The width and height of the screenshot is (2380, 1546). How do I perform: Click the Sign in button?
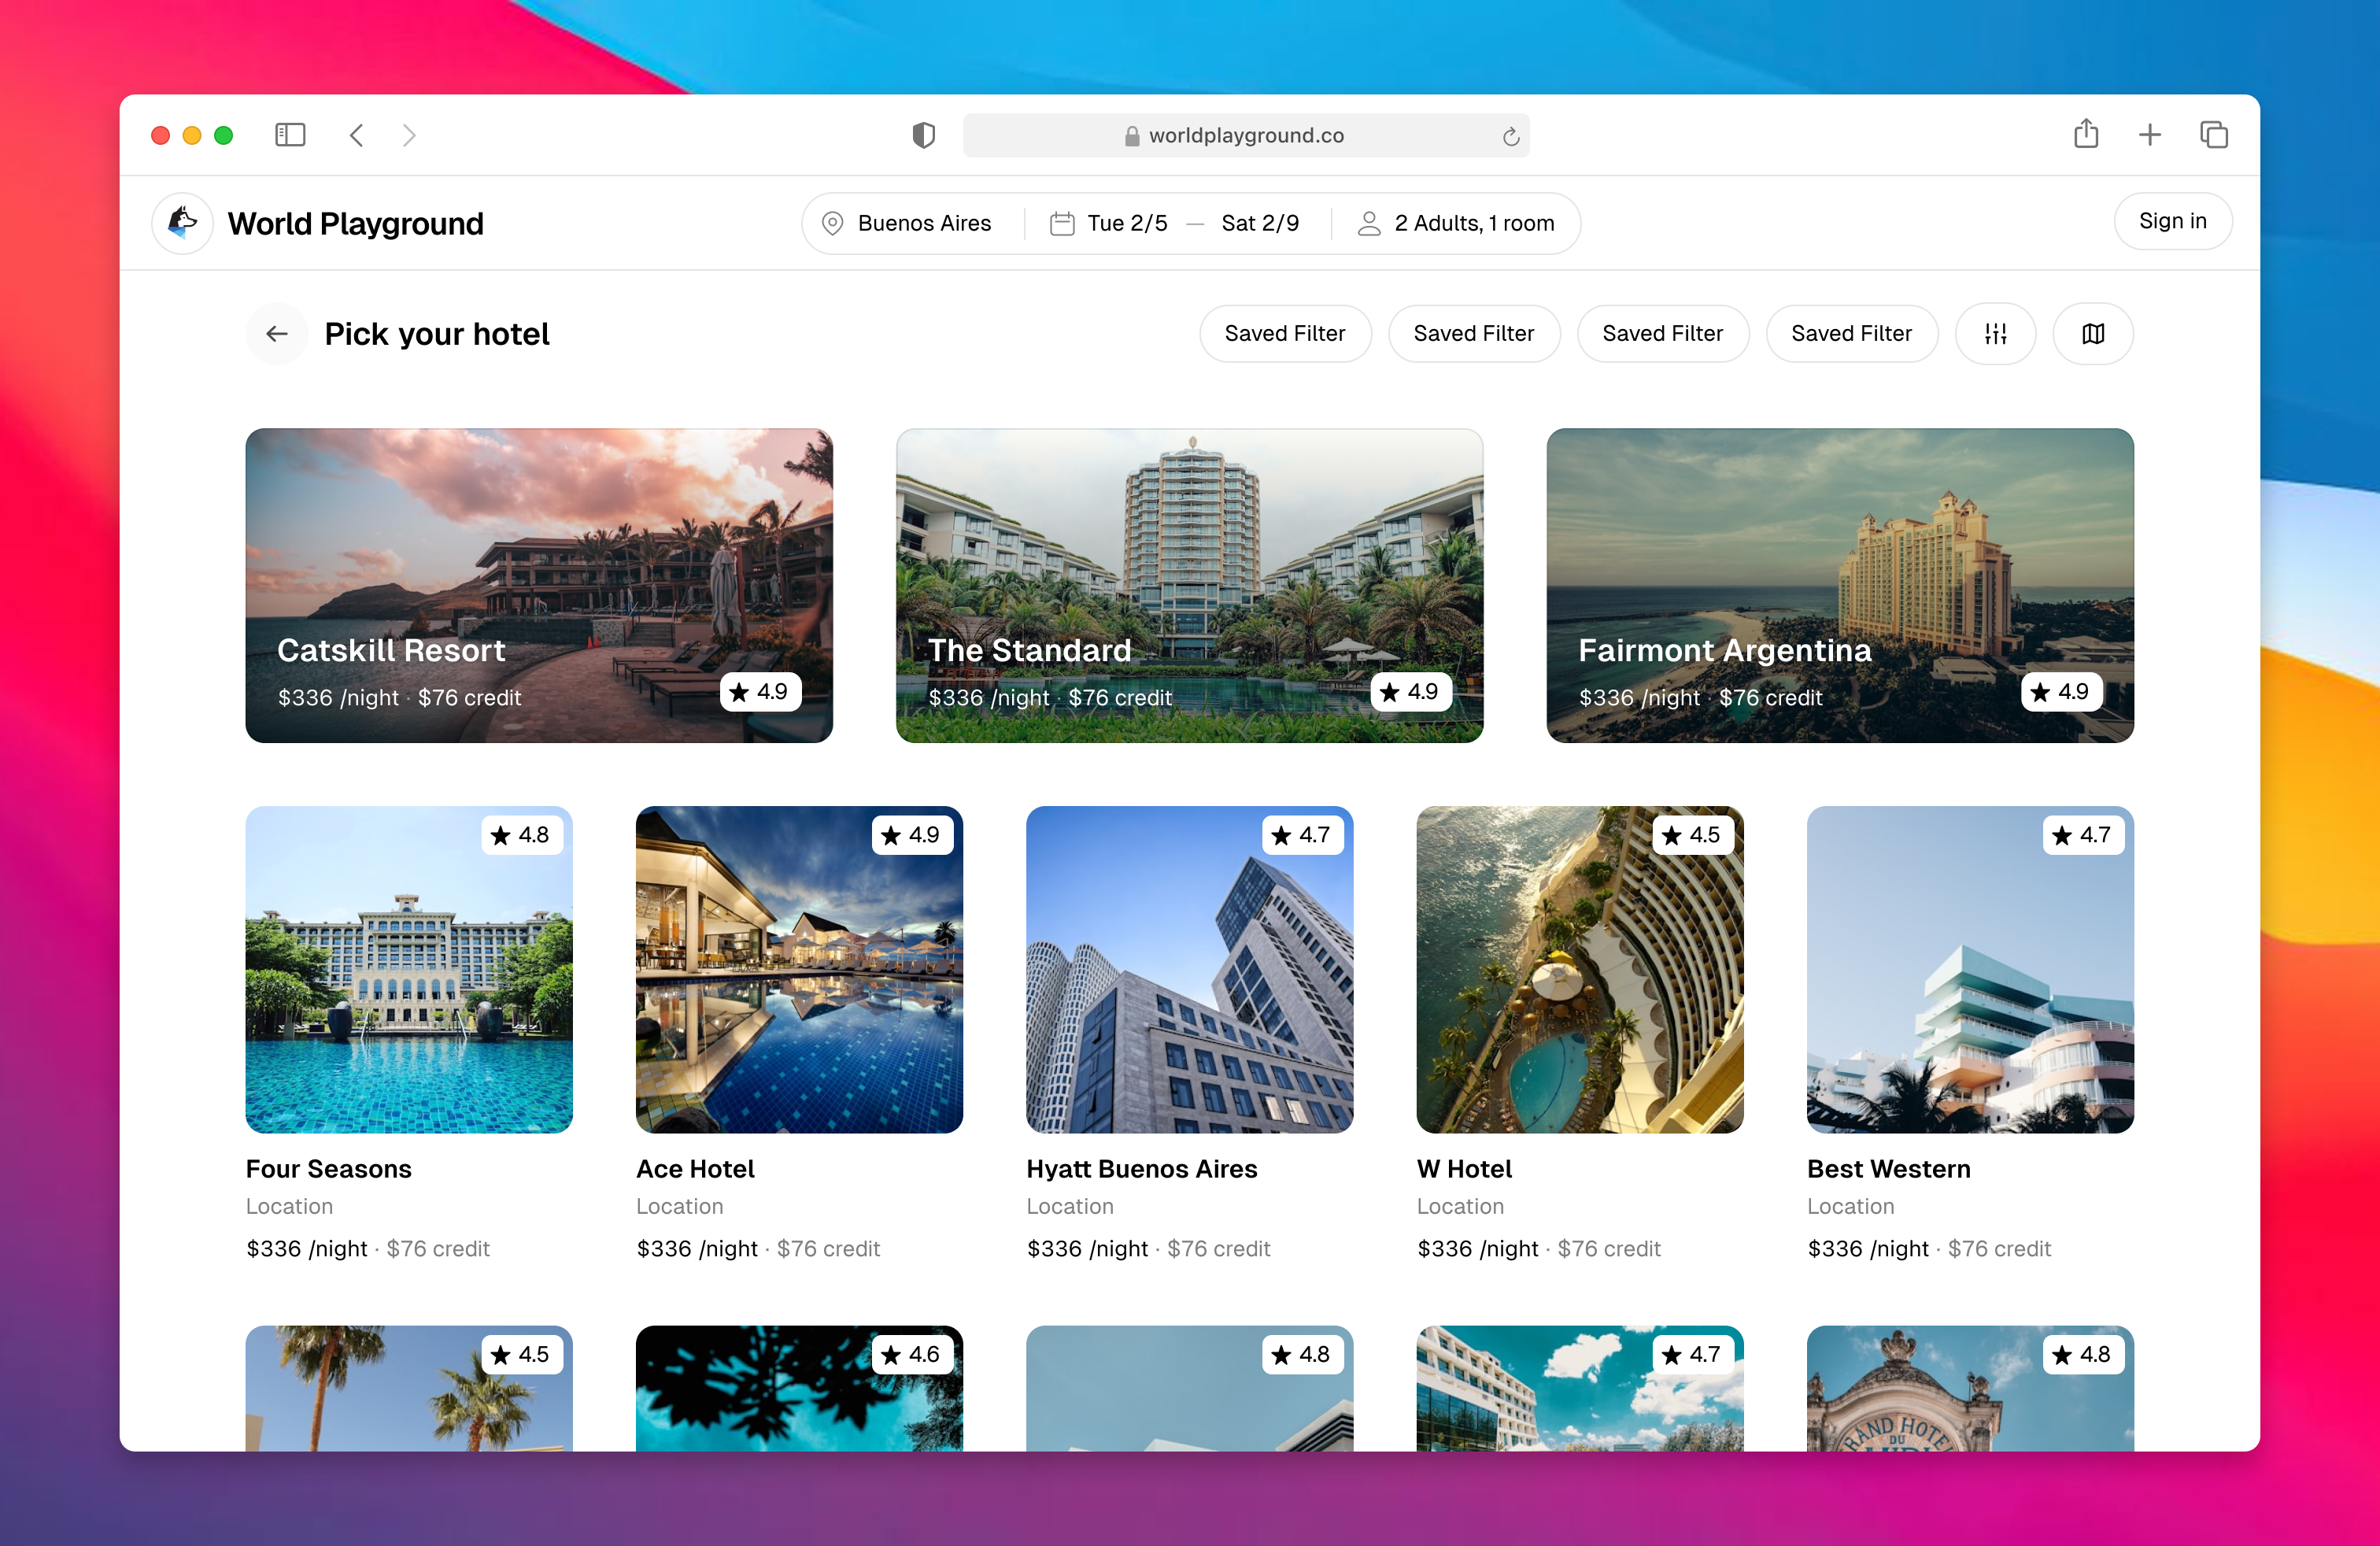point(2172,221)
